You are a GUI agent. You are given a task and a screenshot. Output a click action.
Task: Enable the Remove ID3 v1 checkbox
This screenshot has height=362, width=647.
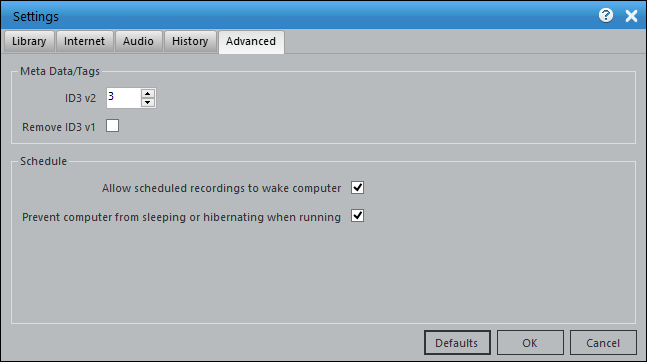(x=112, y=125)
